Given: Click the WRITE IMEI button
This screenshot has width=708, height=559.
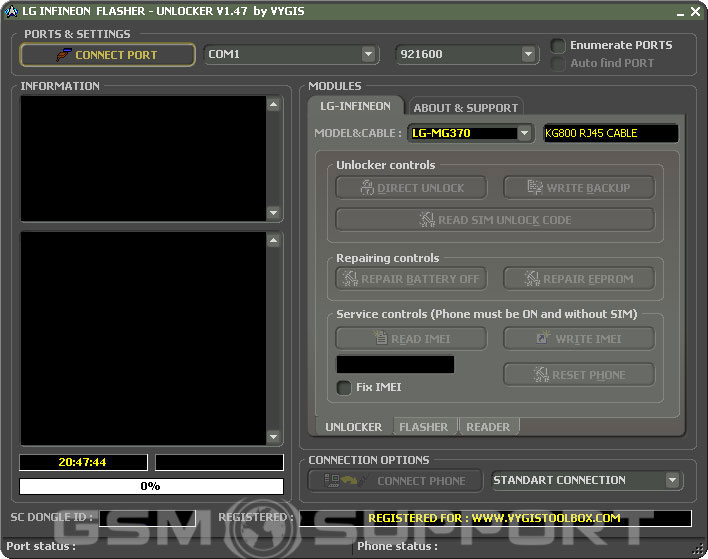Looking at the screenshot, I should 579,339.
